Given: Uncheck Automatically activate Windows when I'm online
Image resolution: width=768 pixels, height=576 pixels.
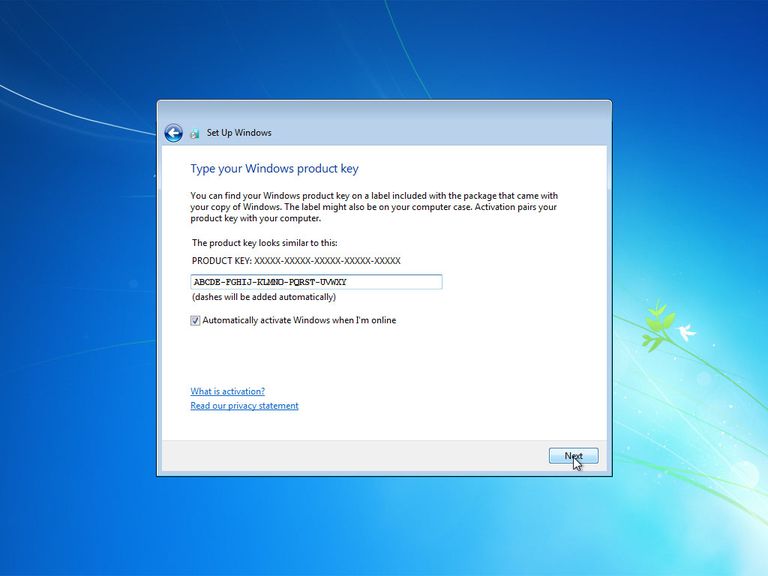Looking at the screenshot, I should click(195, 321).
